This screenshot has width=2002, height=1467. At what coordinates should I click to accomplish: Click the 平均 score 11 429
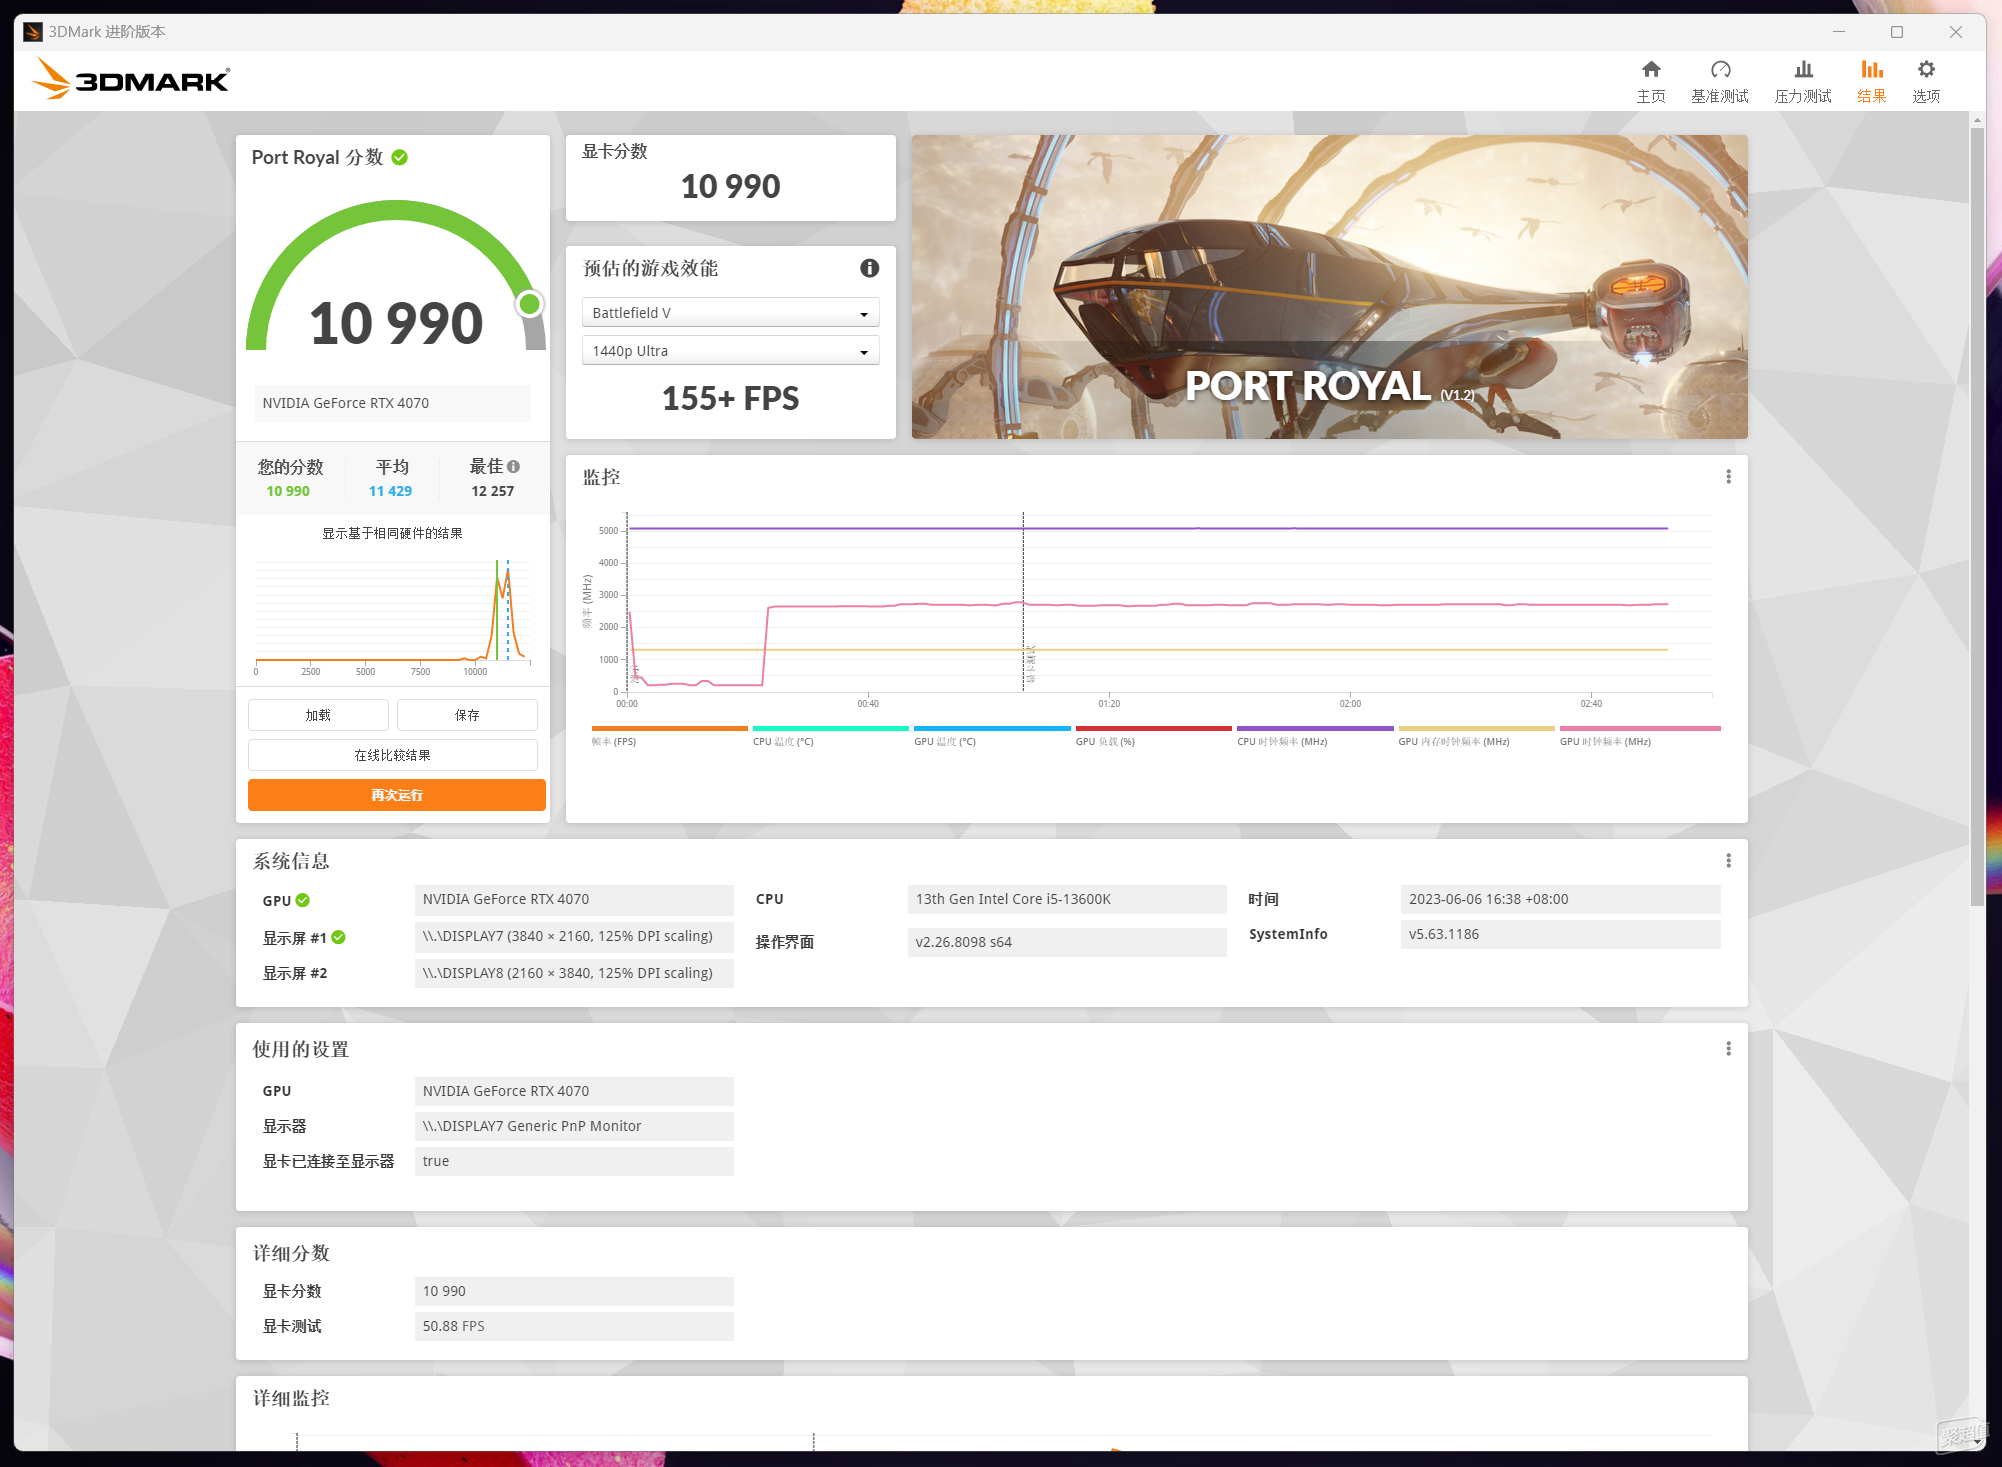click(x=390, y=491)
